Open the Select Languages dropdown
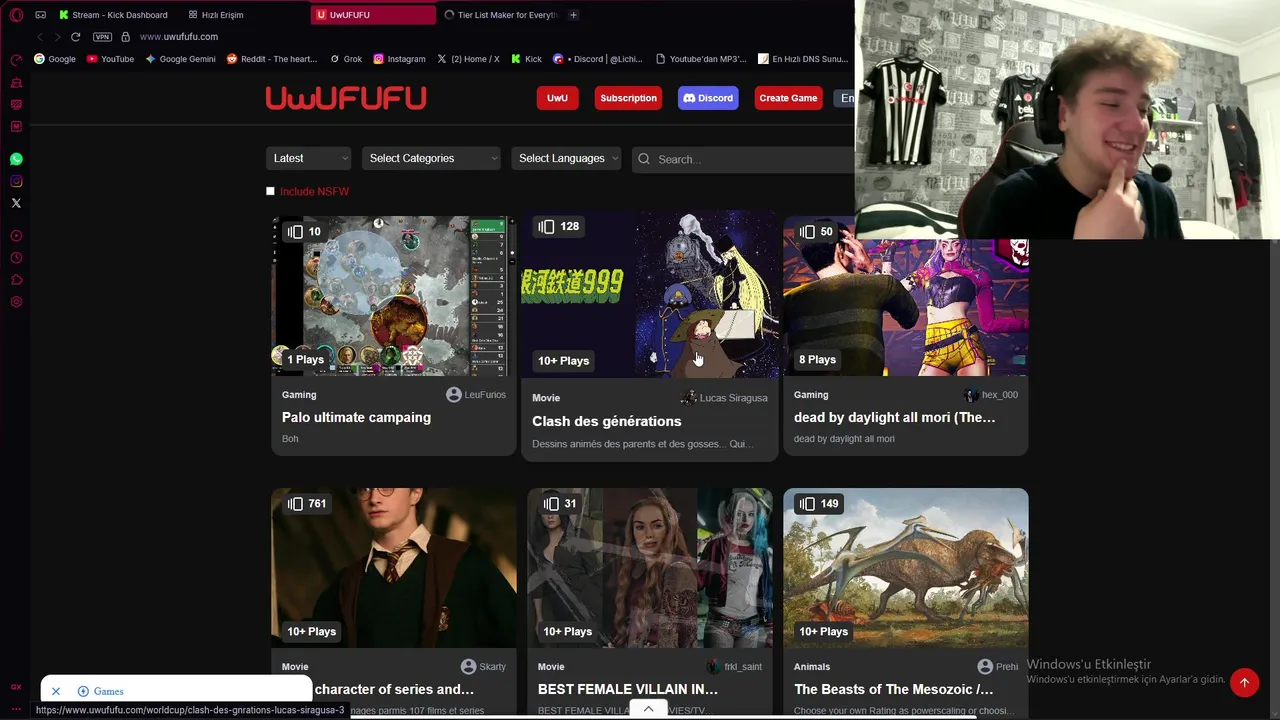 pos(566,158)
